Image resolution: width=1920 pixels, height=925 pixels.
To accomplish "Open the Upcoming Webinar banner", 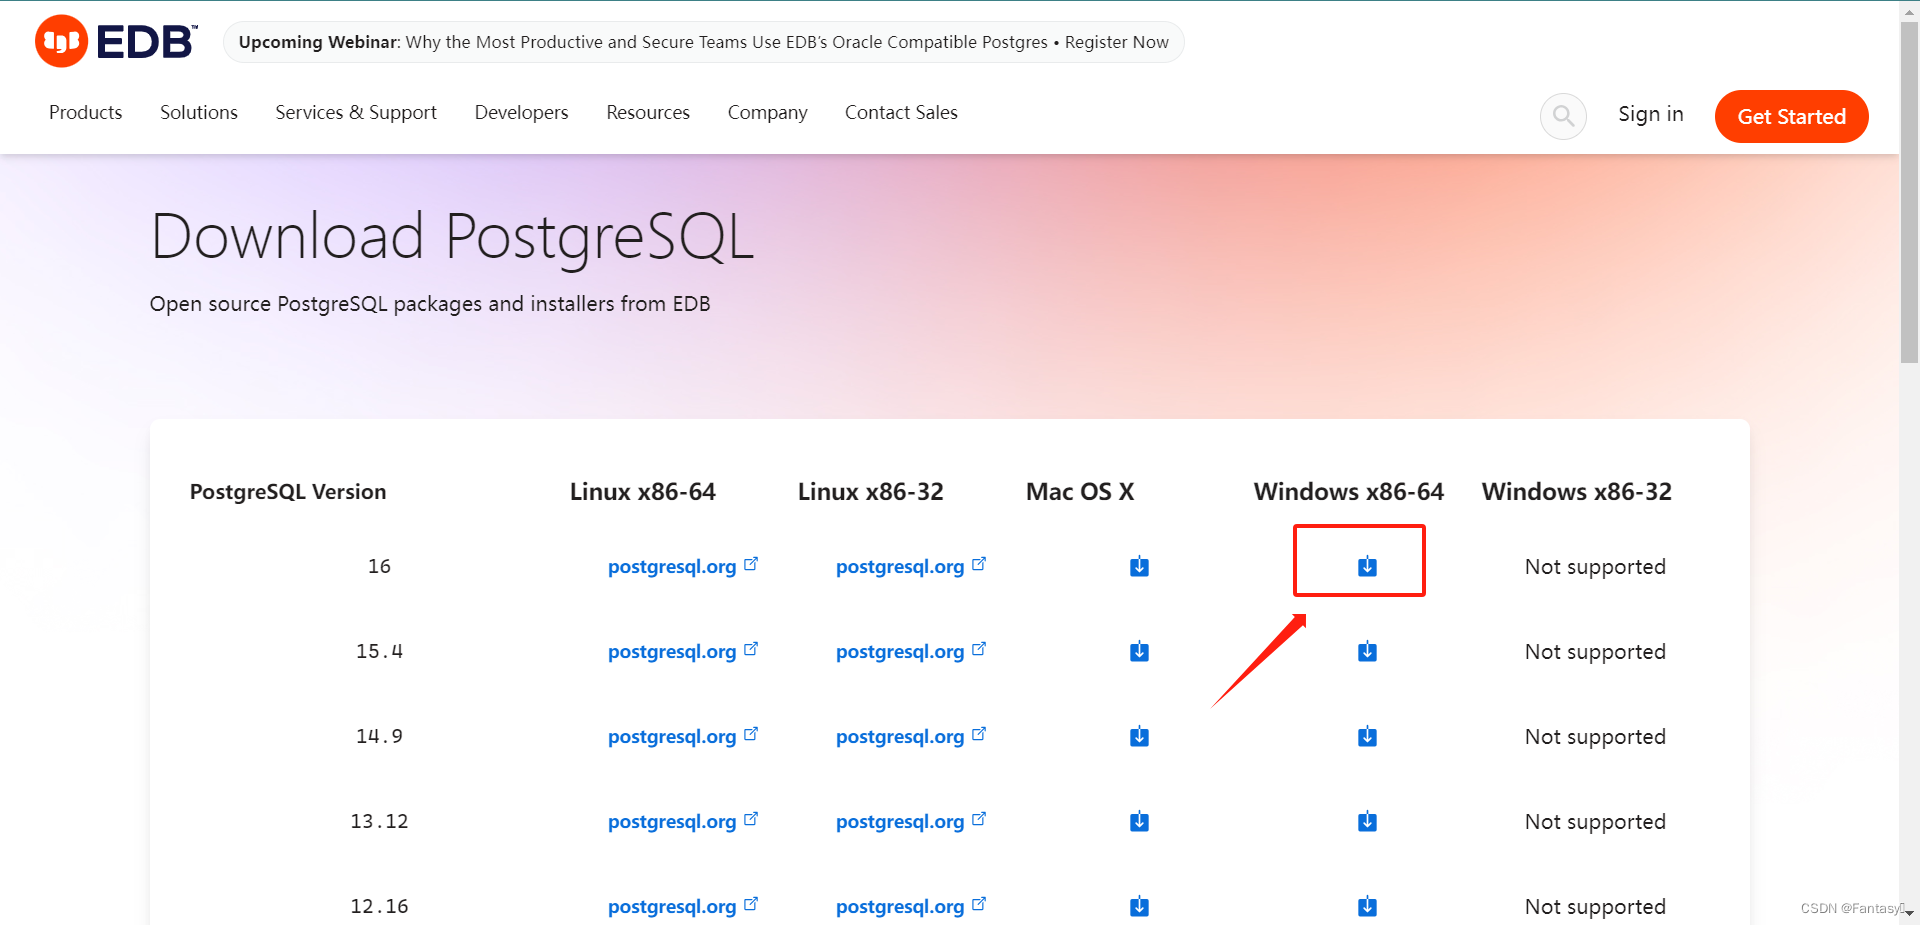I will (x=703, y=42).
